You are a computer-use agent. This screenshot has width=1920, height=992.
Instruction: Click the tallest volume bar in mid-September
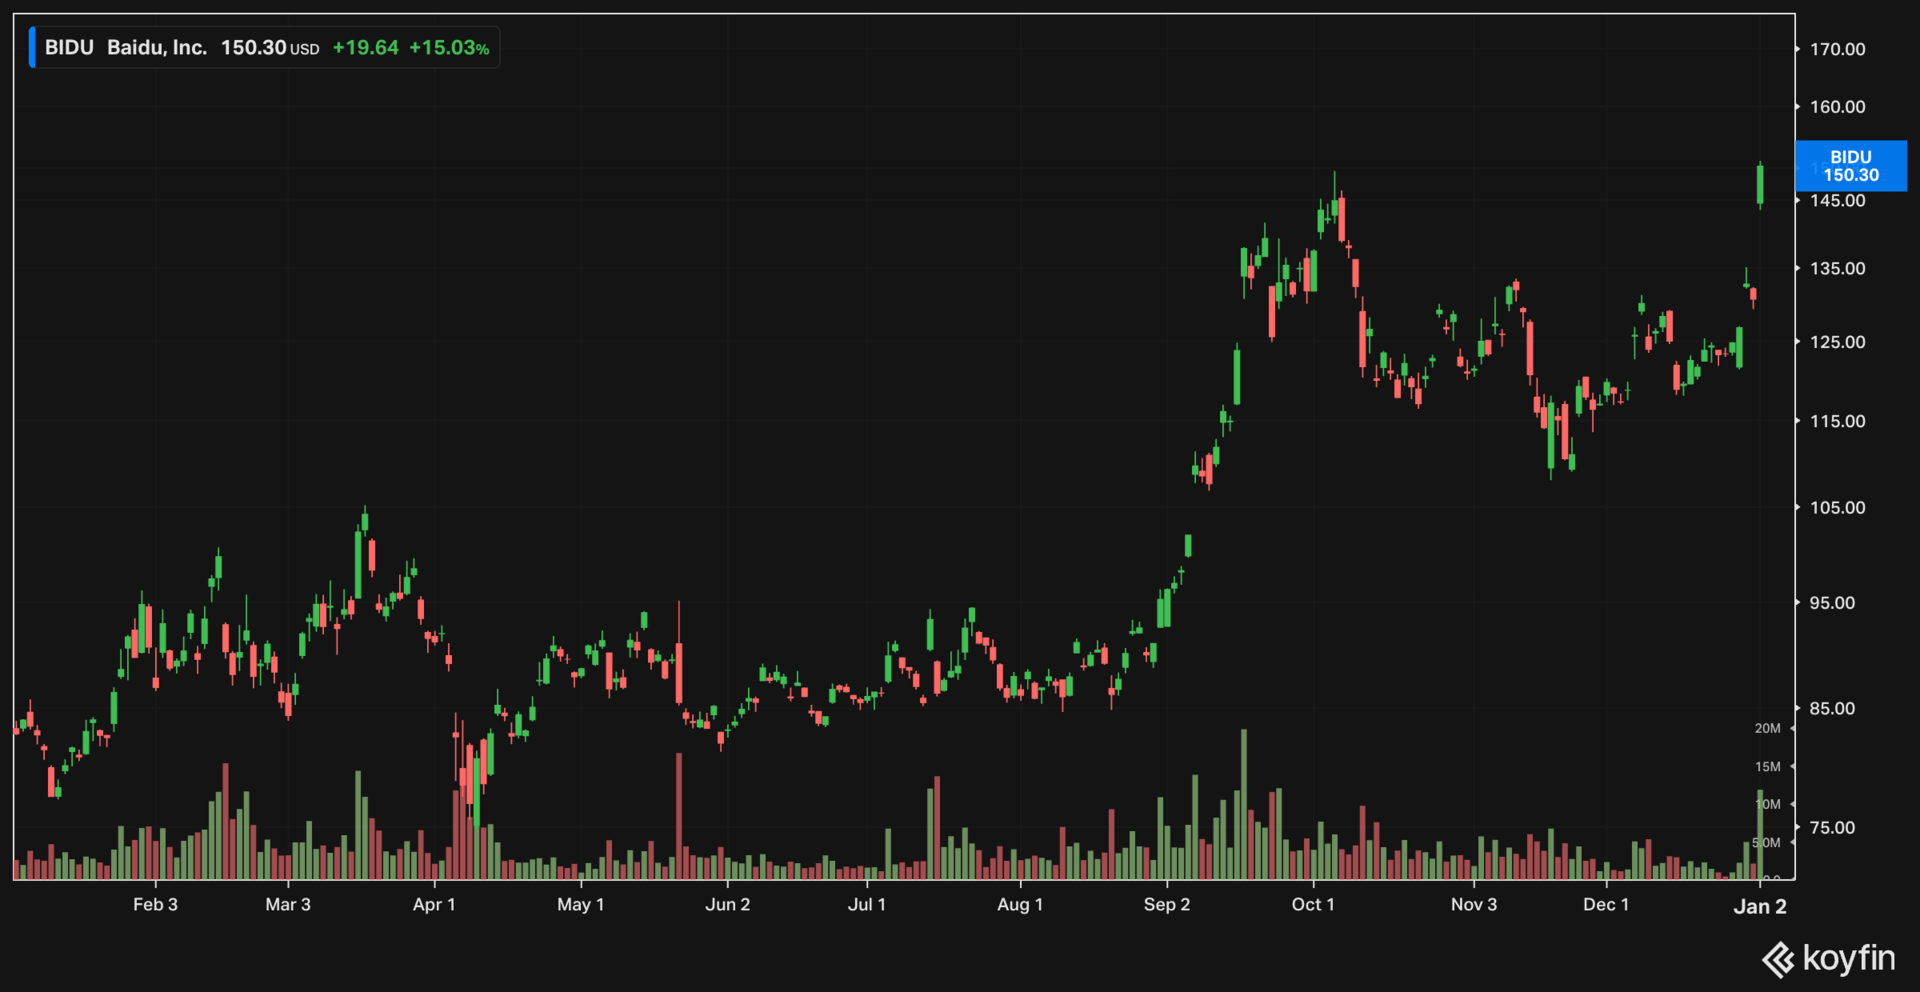1244,804
